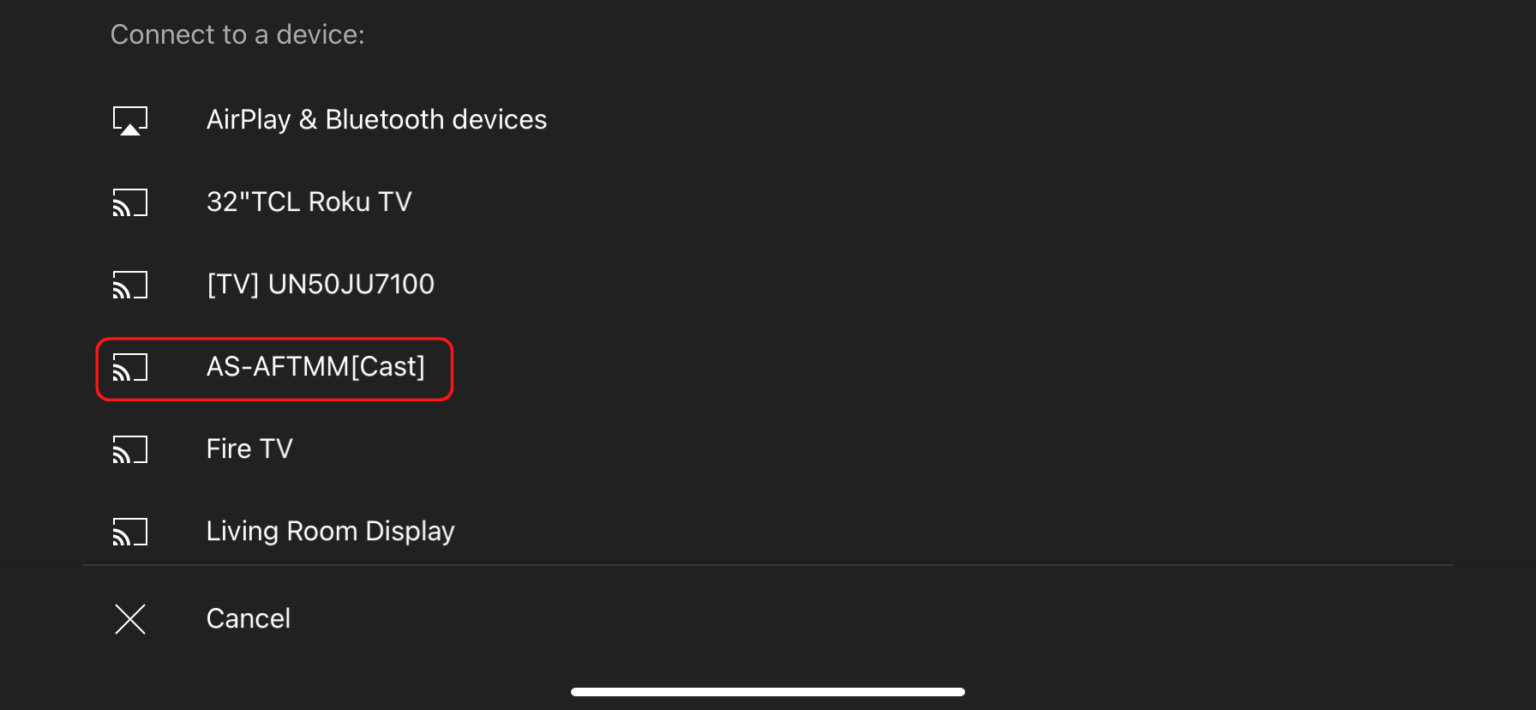
Task: Connect to 32"TCL Roku TV
Action: click(308, 201)
